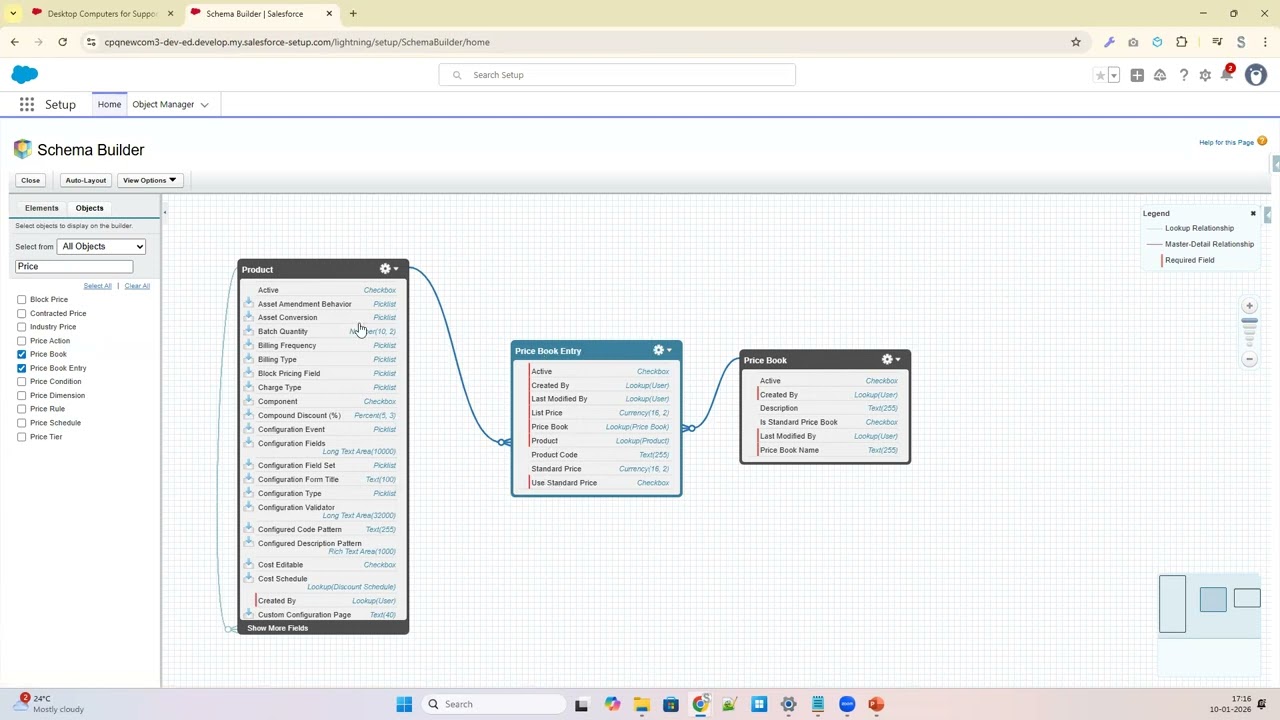Open PowerPoint from taskbar
This screenshot has width=1280, height=720.
coord(876,704)
